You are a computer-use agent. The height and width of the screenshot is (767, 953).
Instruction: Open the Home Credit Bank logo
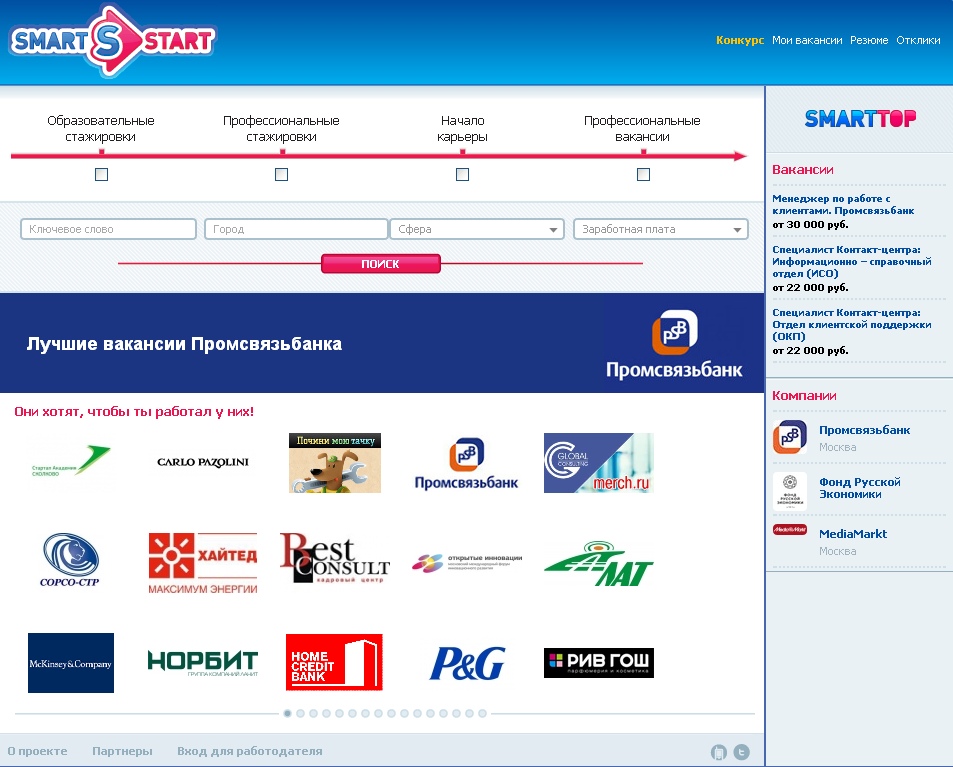click(x=334, y=662)
